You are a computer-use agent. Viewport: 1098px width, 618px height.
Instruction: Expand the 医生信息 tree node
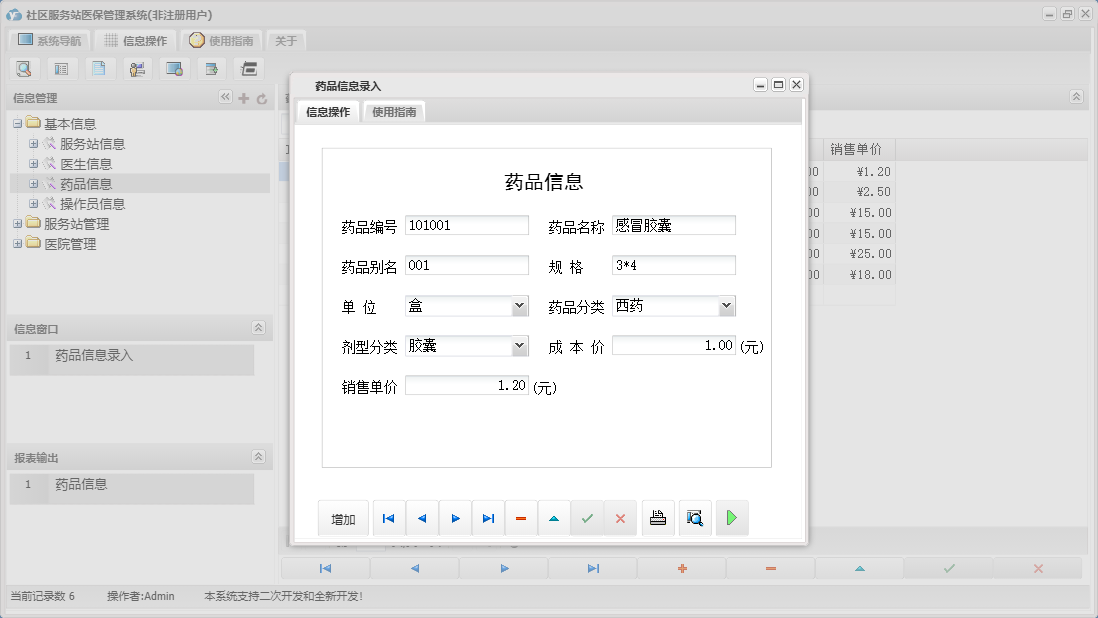pos(31,164)
